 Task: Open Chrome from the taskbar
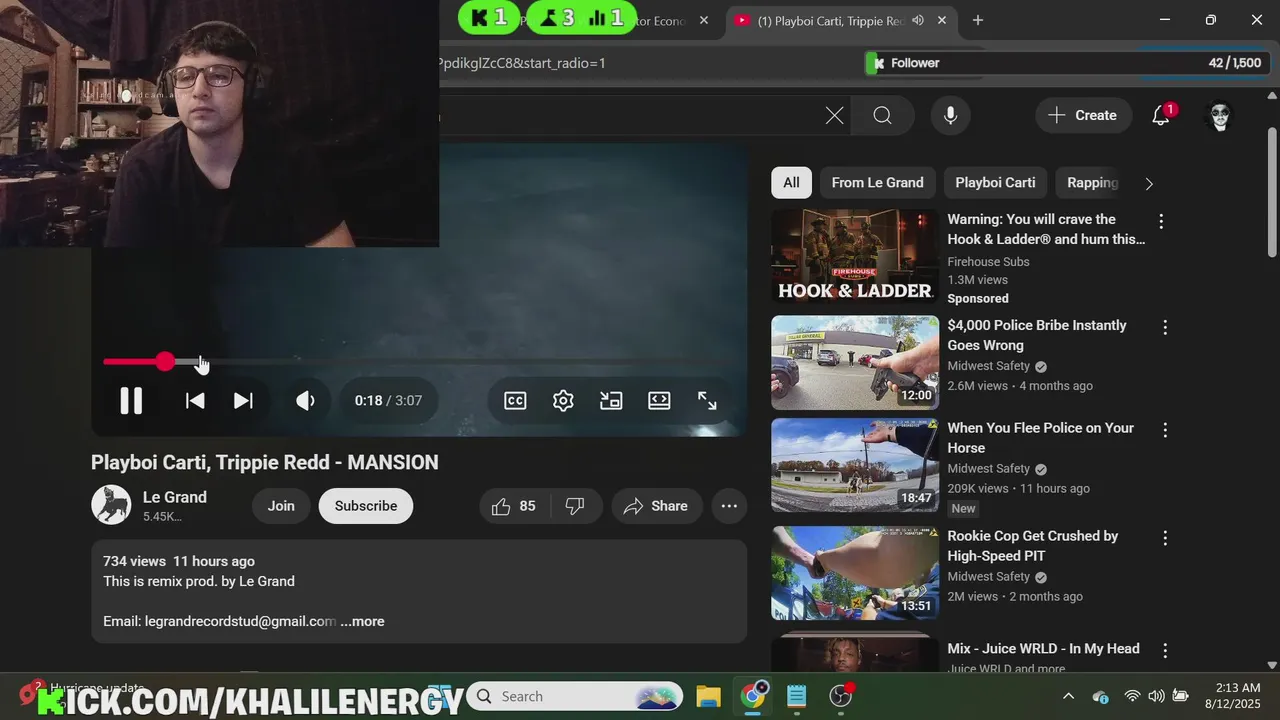(753, 696)
